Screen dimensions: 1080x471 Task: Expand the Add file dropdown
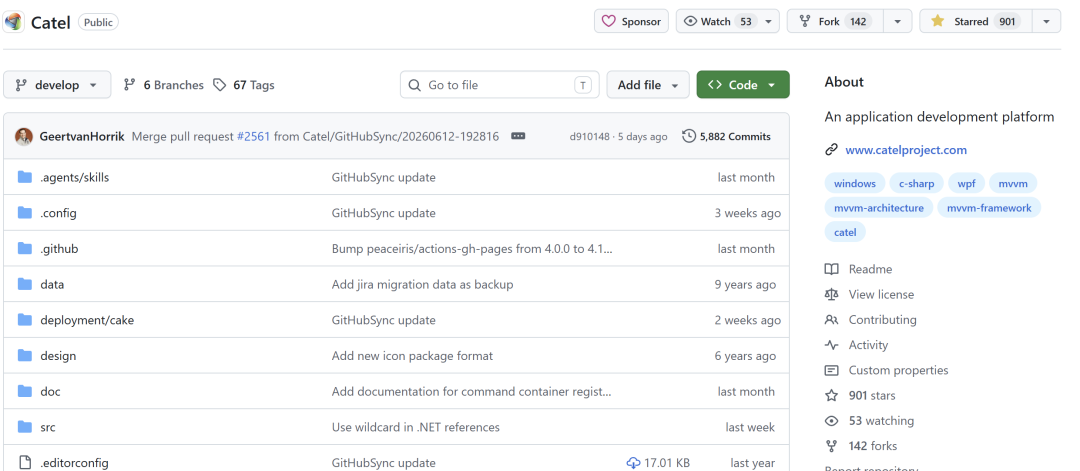[x=648, y=85]
